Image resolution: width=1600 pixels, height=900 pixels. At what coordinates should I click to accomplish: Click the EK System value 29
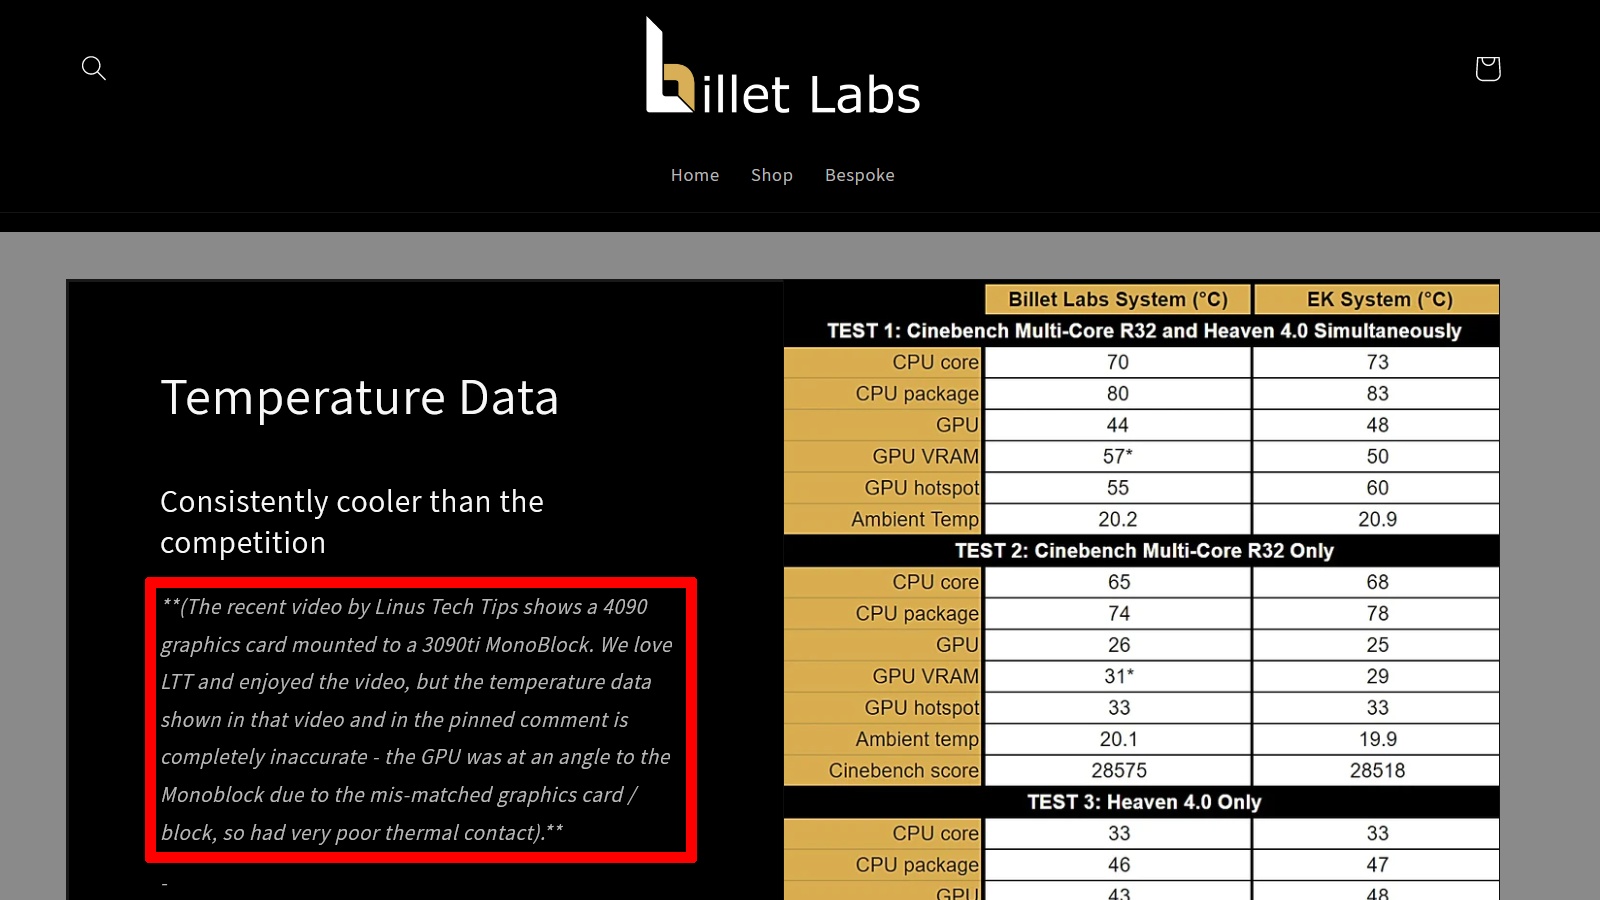[x=1378, y=677]
